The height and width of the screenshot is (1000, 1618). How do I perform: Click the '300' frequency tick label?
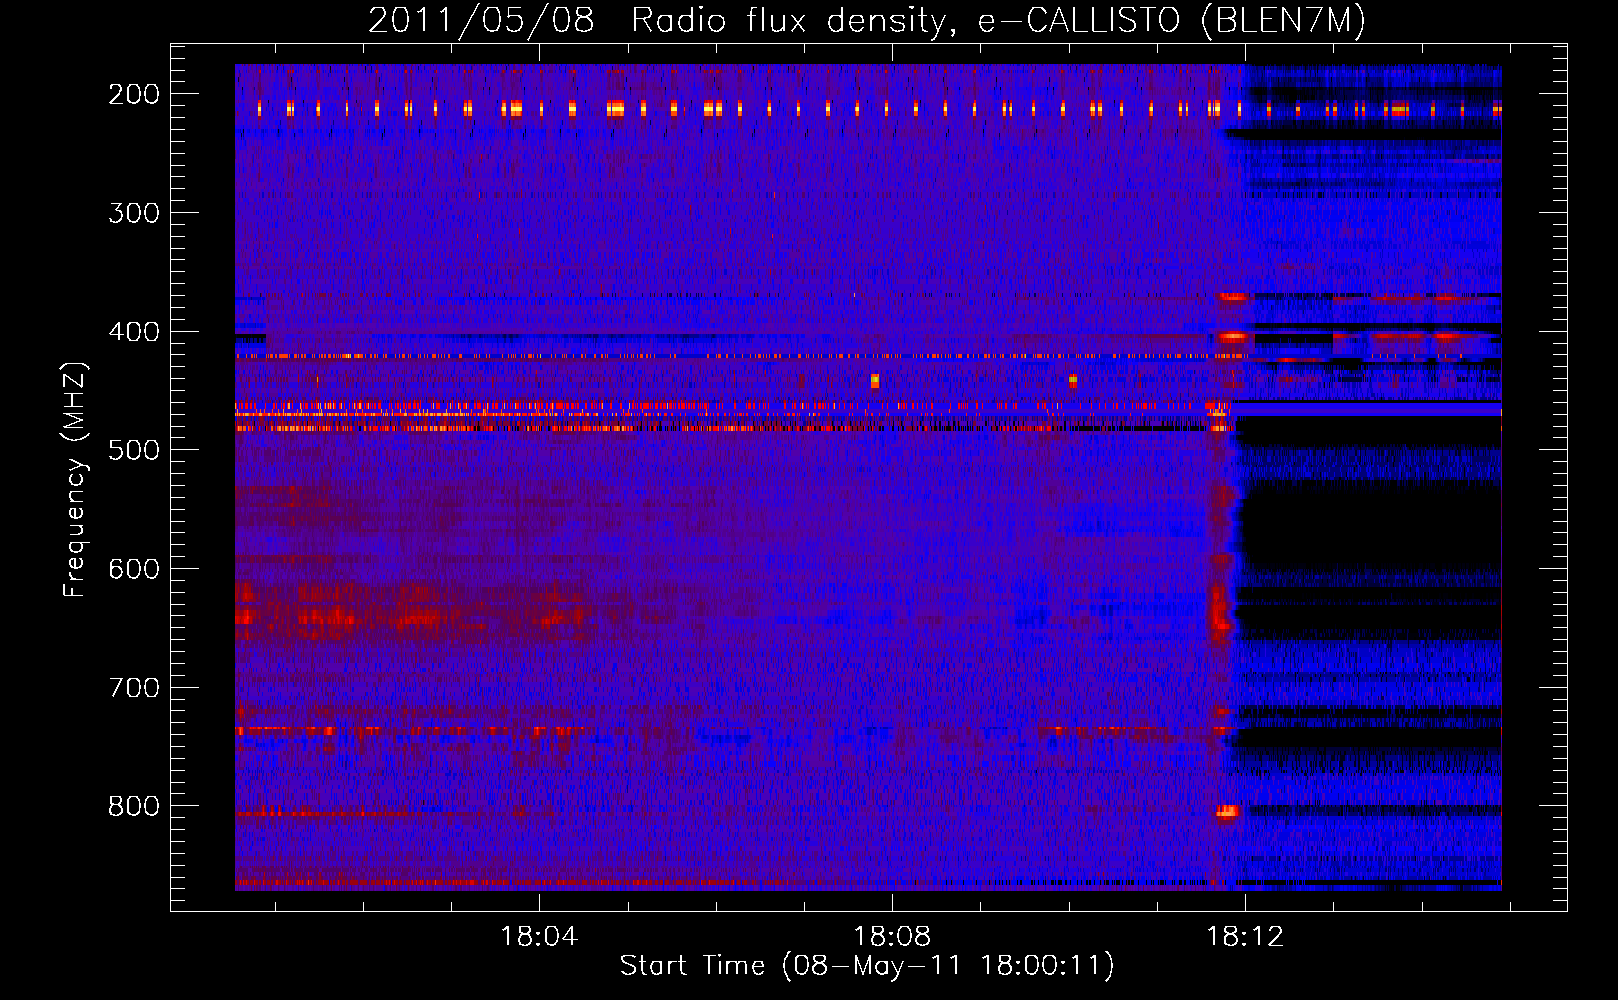[134, 213]
